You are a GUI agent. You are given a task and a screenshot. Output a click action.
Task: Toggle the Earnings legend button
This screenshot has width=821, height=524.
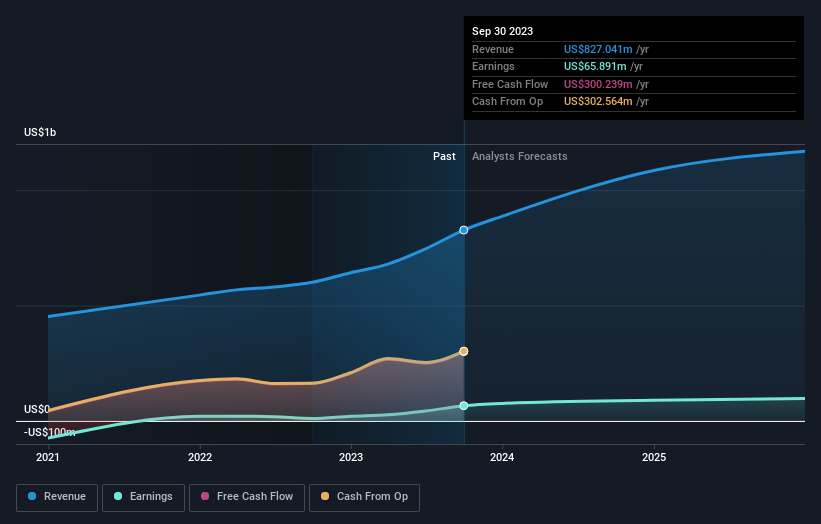[143, 497]
